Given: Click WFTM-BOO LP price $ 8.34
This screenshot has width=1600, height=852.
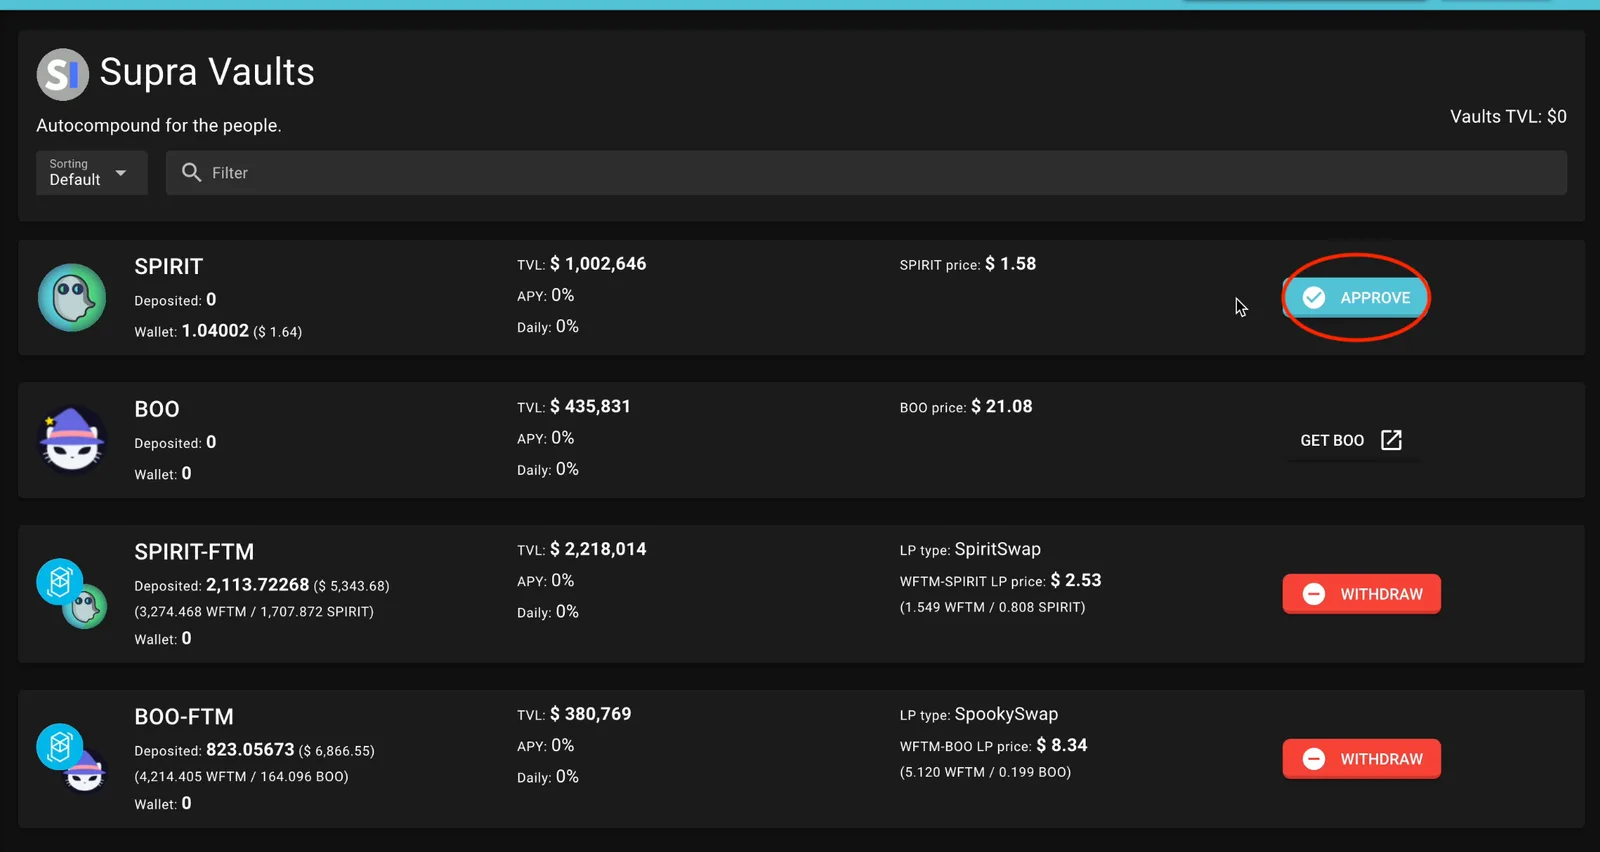Looking at the screenshot, I should pos(993,745).
